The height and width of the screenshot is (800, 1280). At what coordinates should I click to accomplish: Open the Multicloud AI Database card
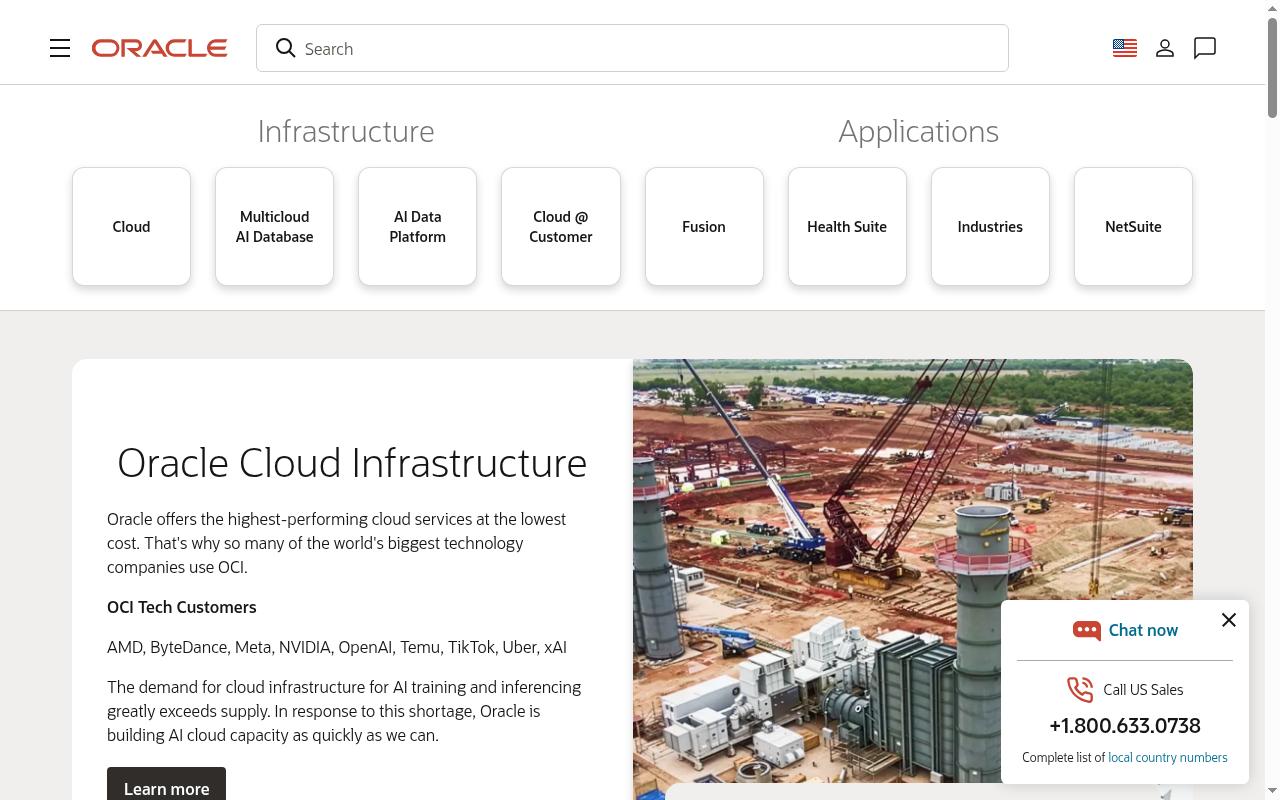tap(274, 226)
